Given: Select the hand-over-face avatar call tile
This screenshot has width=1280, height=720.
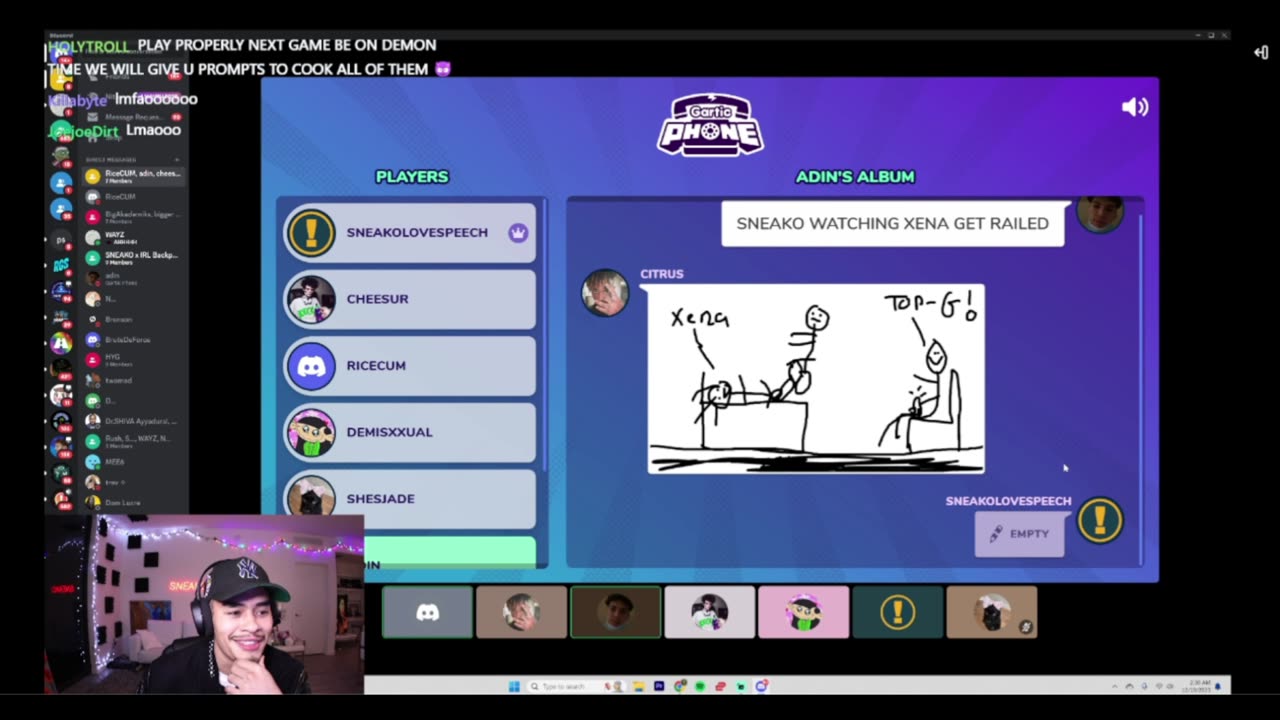Looking at the screenshot, I should [521, 612].
